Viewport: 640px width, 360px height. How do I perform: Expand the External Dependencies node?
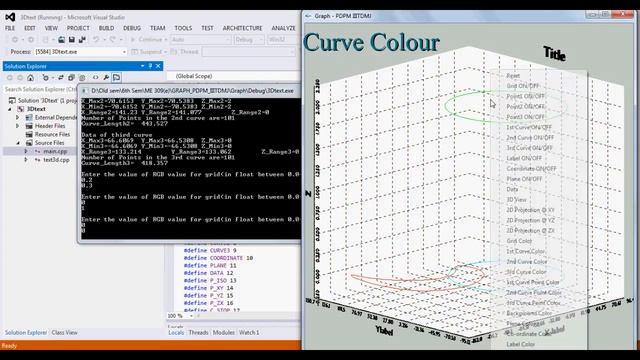click(x=18, y=118)
